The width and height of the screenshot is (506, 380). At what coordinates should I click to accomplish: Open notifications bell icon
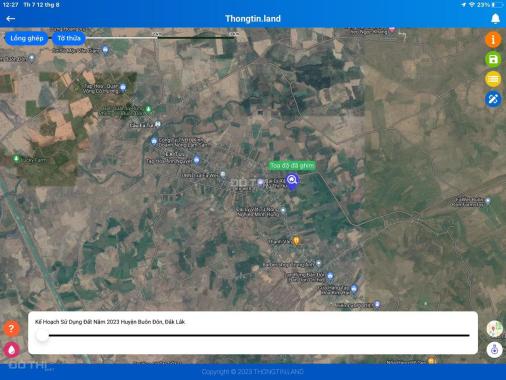click(x=495, y=19)
